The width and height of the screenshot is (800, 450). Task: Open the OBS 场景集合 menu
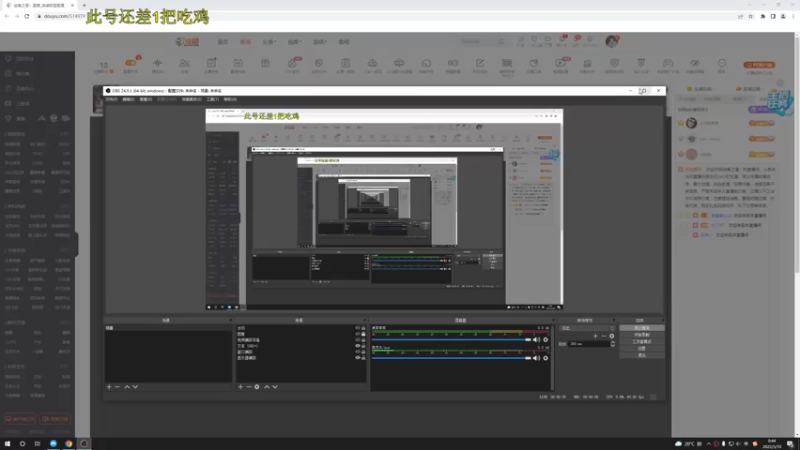pos(191,99)
